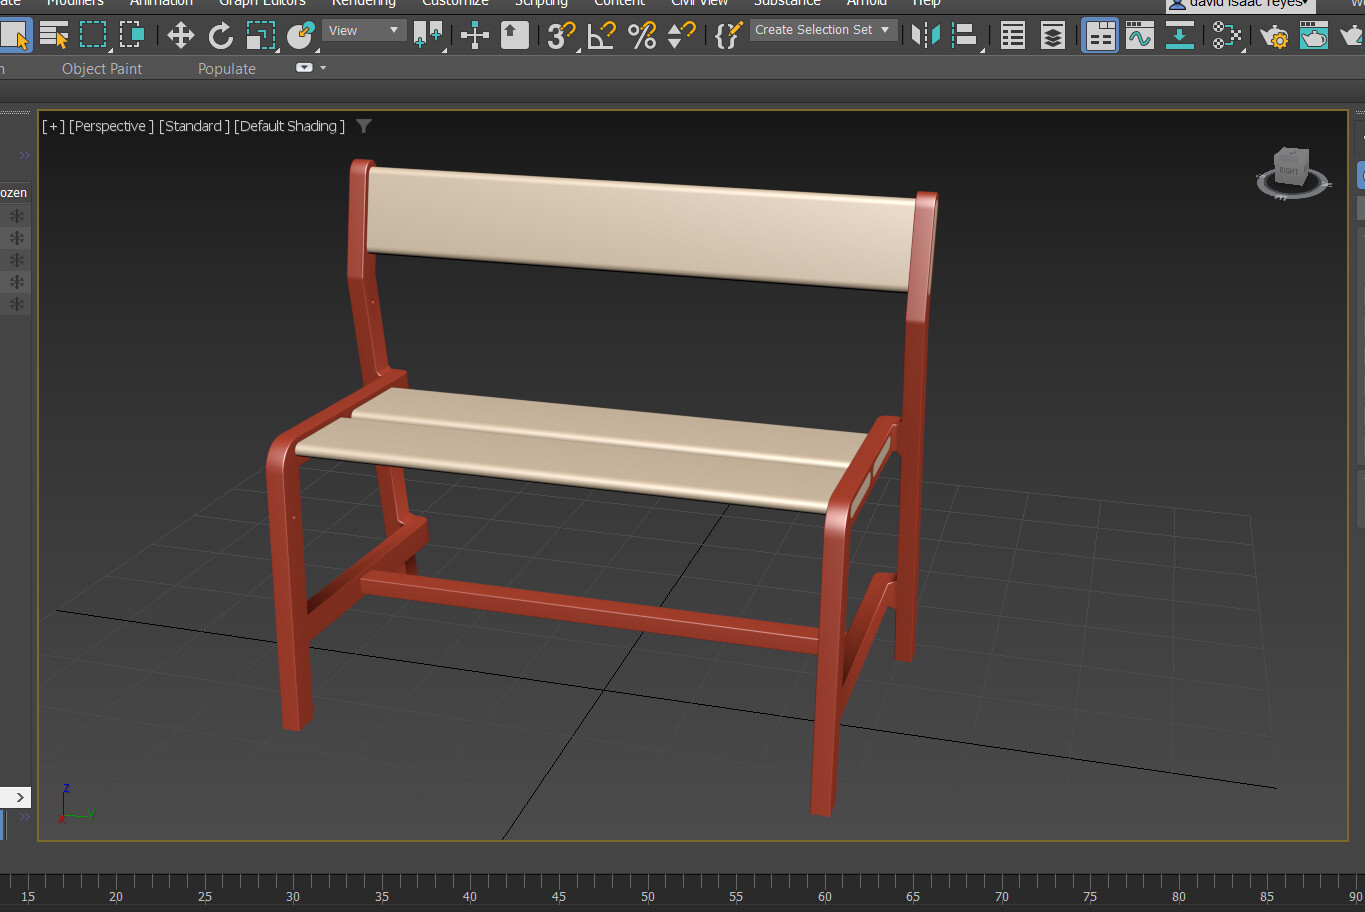Open the Rendering menu

(x=363, y=3)
